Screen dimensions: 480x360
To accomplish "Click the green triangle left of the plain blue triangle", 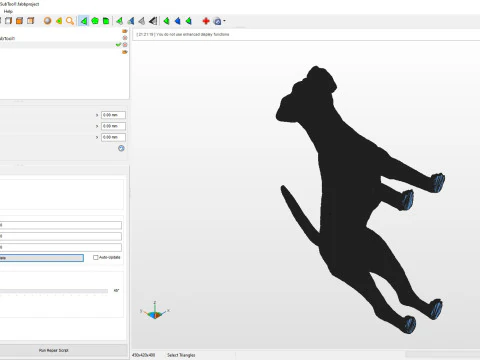I will point(166,21).
